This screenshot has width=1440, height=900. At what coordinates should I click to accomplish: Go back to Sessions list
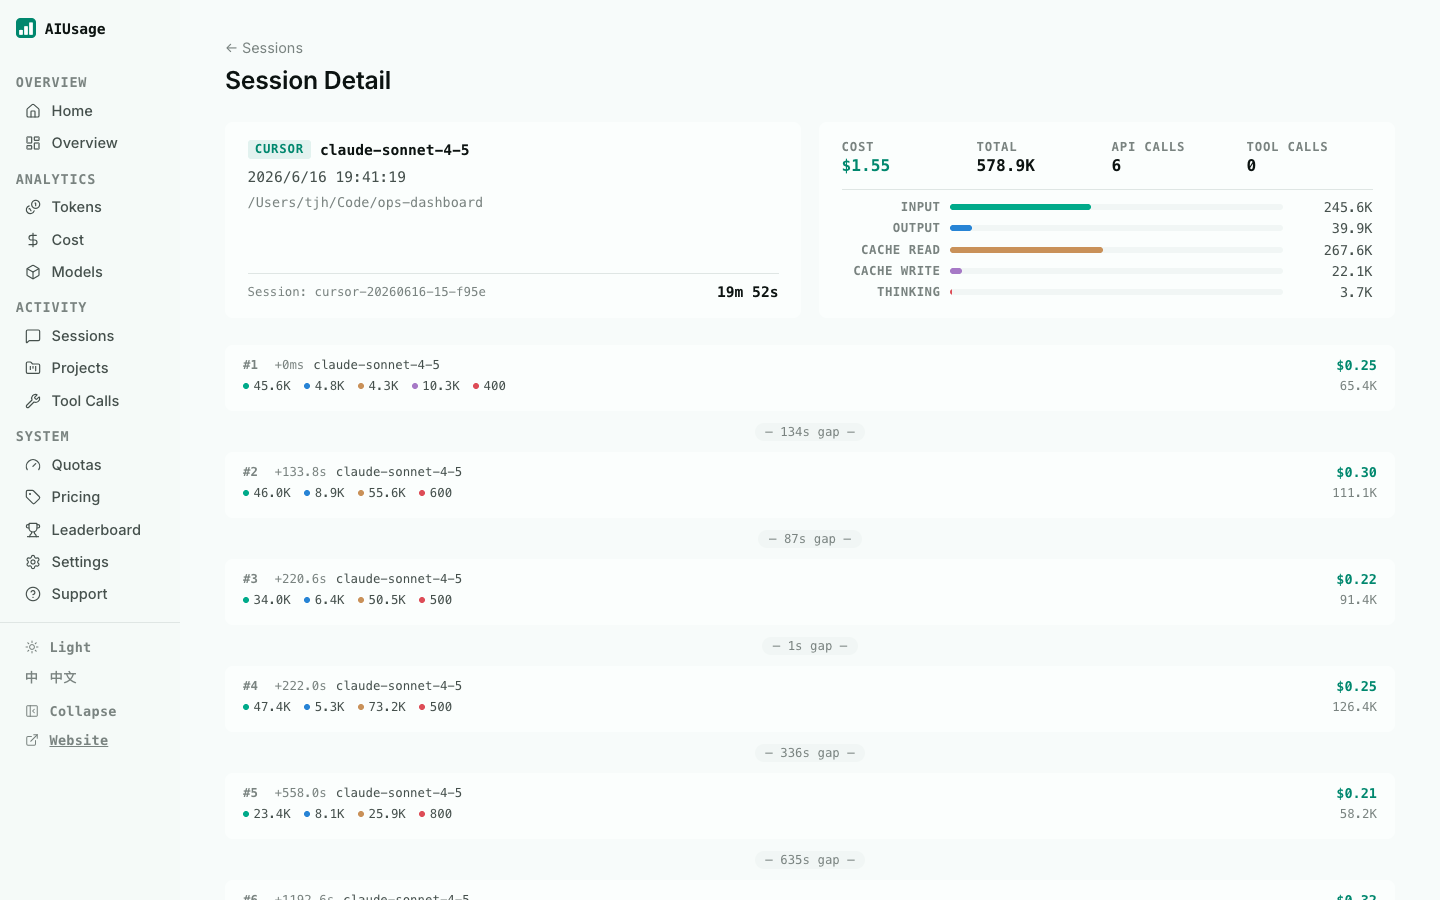pos(264,48)
